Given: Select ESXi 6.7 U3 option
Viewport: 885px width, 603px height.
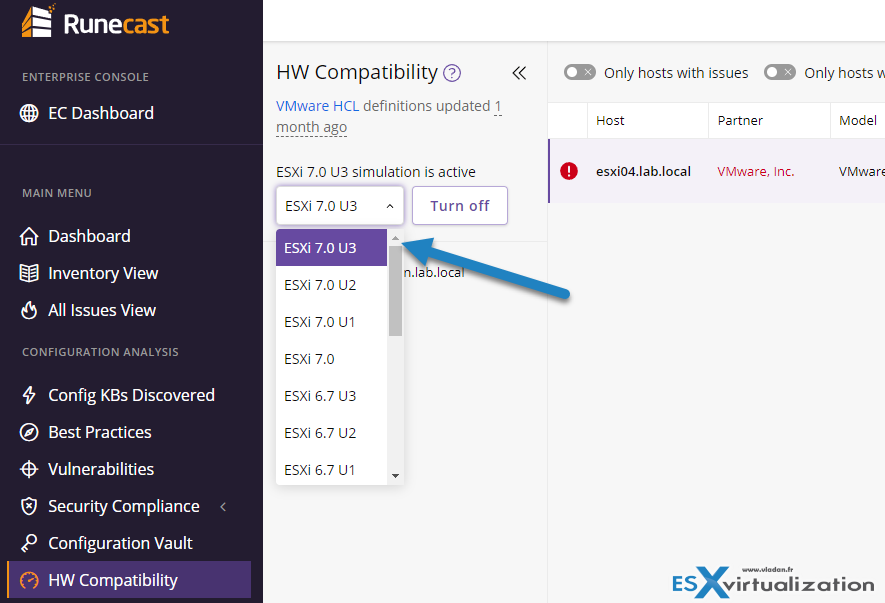Looking at the screenshot, I should point(331,396).
